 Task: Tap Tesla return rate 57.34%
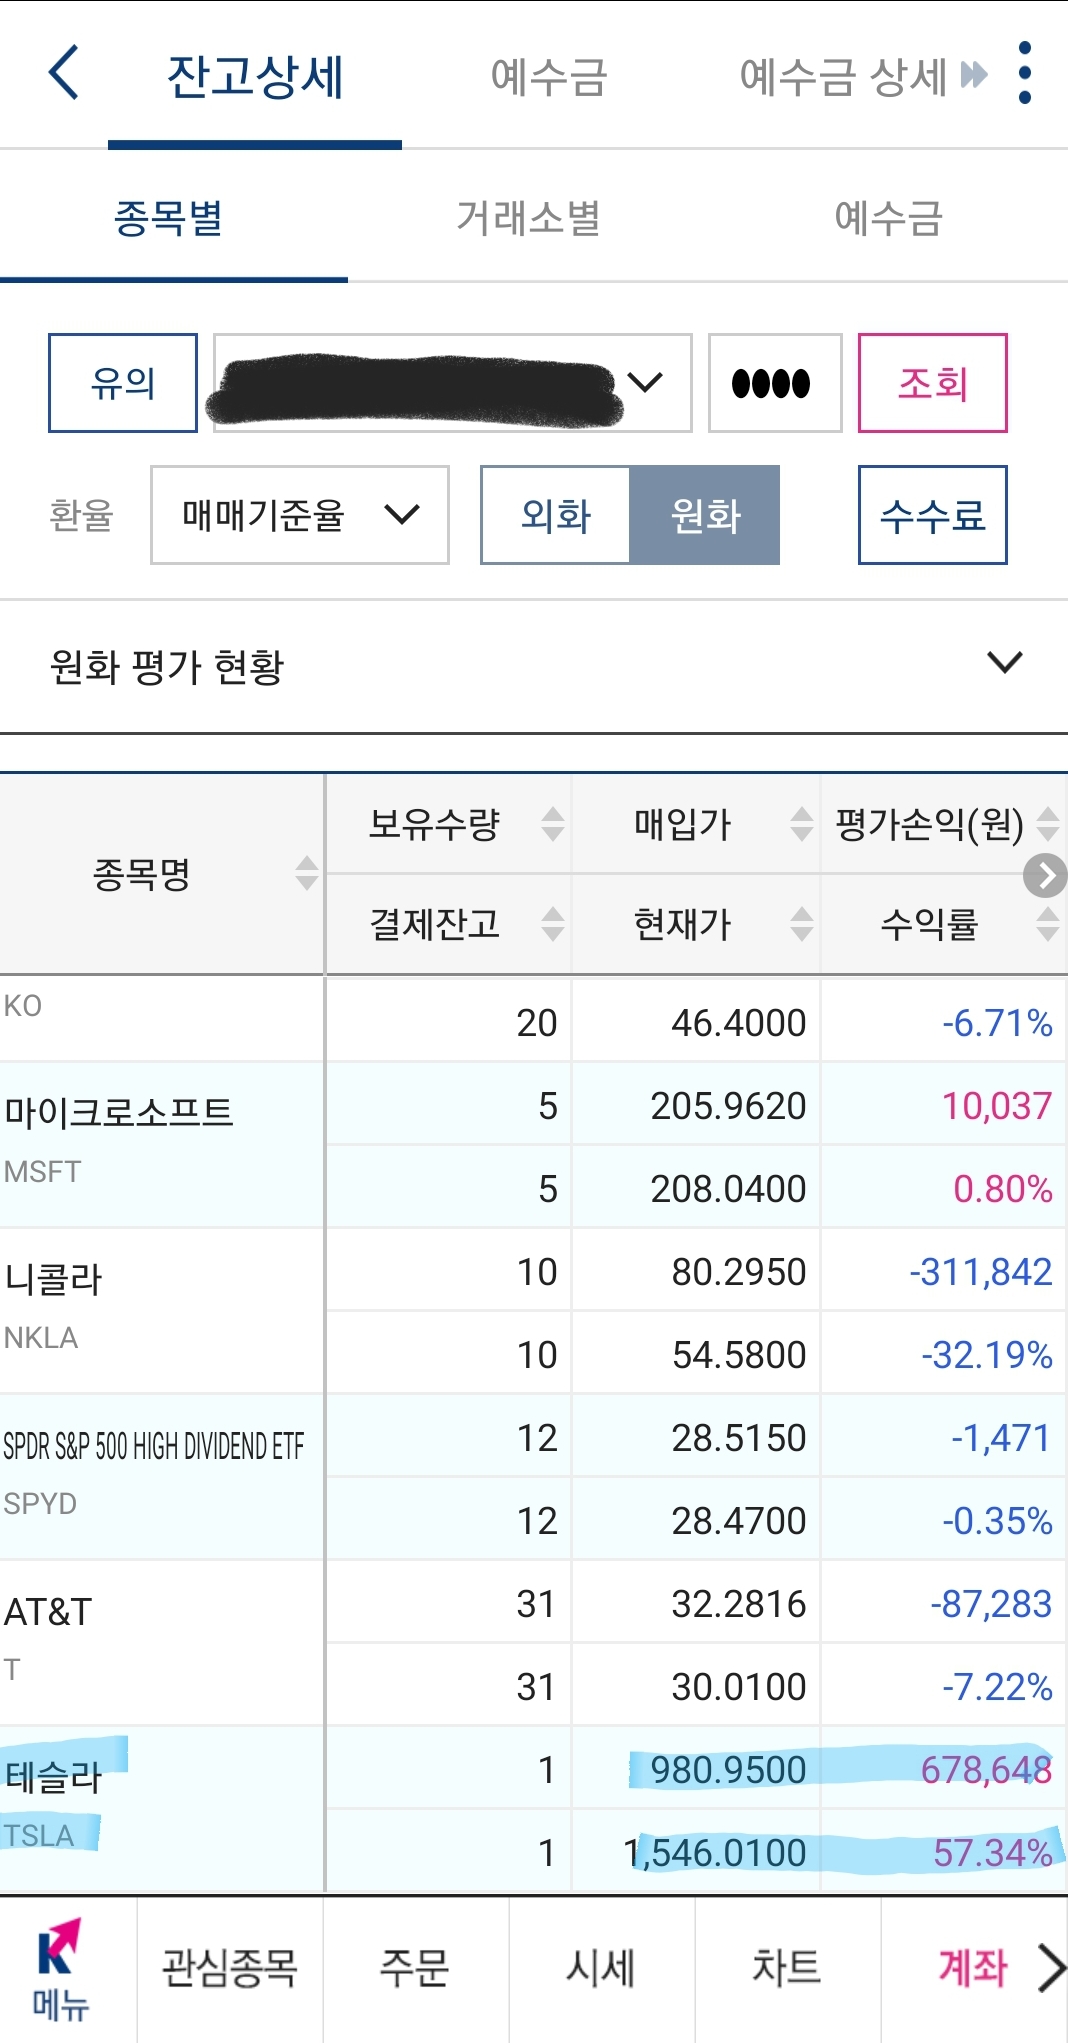pyautogui.click(x=993, y=1853)
